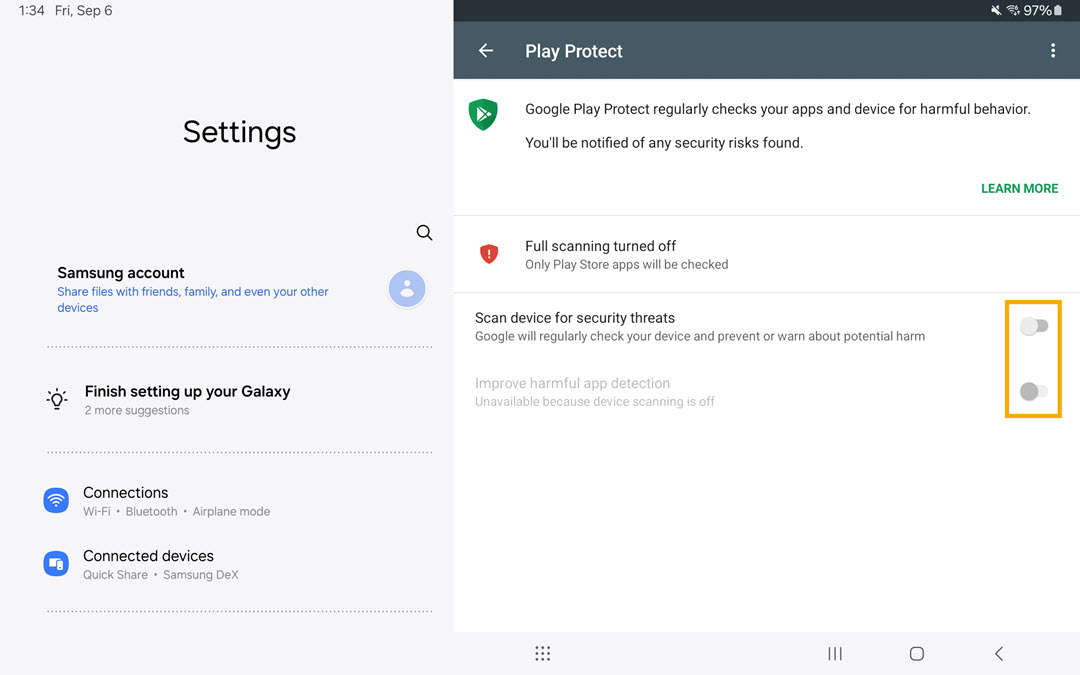Screen dimensions: 1080x675
Task: Tap the Connections Wi-Fi icon
Action: coord(56,501)
